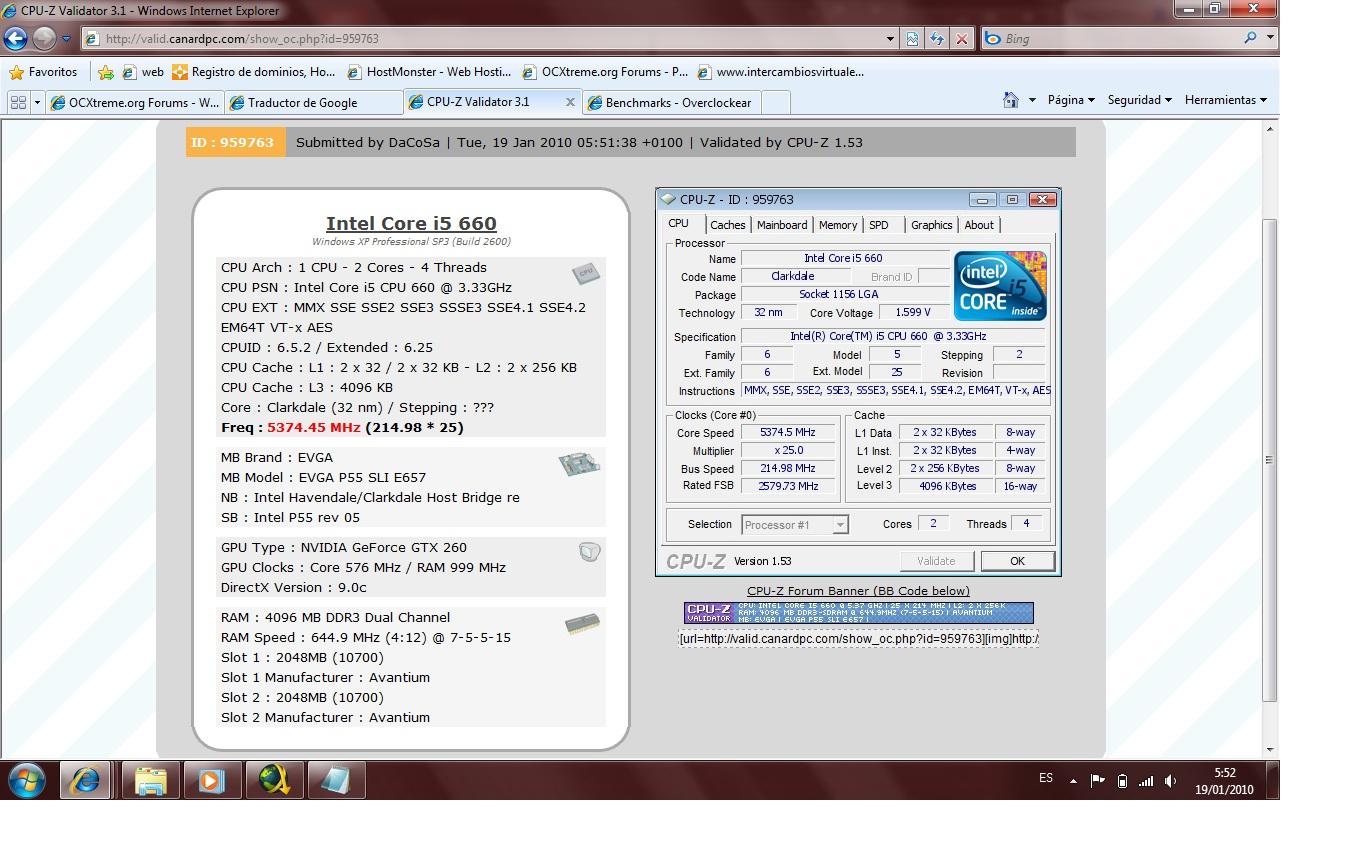The width and height of the screenshot is (1361, 857).
Task: Click the search magnifier icon
Action: pyautogui.click(x=1250, y=39)
